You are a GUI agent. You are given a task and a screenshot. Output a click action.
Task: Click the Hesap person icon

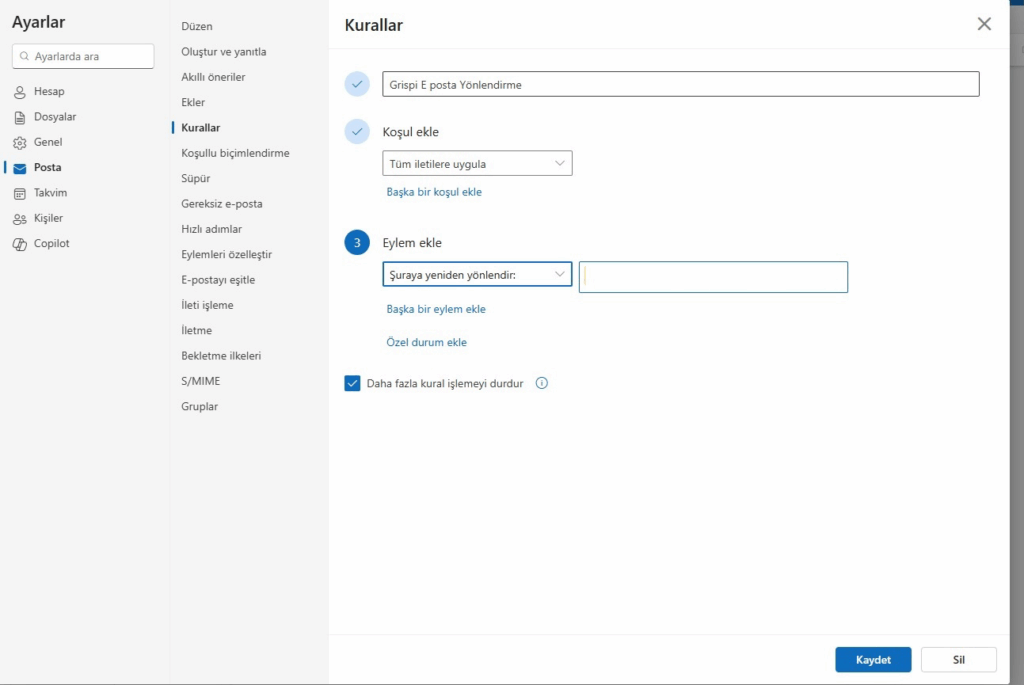20,92
